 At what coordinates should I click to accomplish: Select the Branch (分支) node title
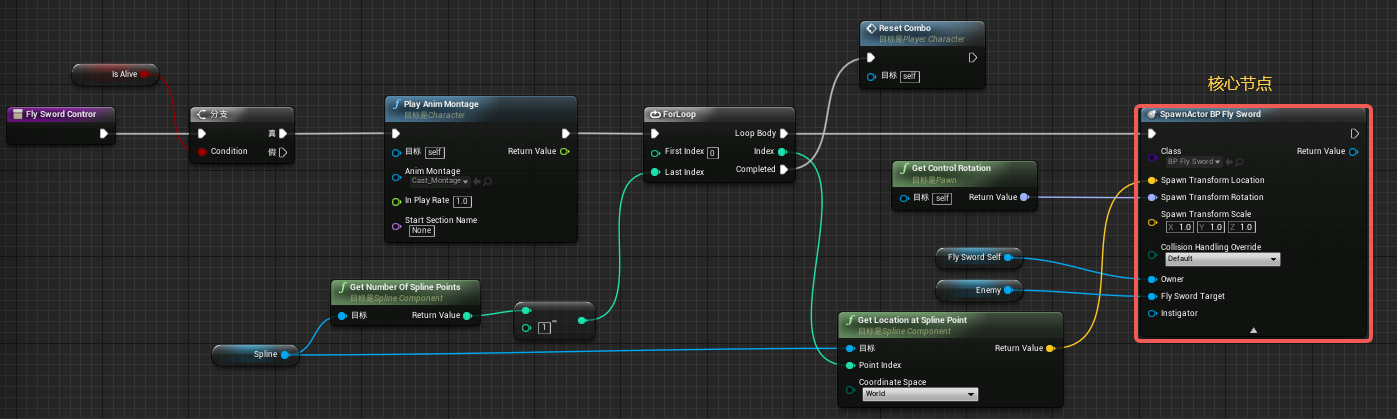(x=218, y=114)
